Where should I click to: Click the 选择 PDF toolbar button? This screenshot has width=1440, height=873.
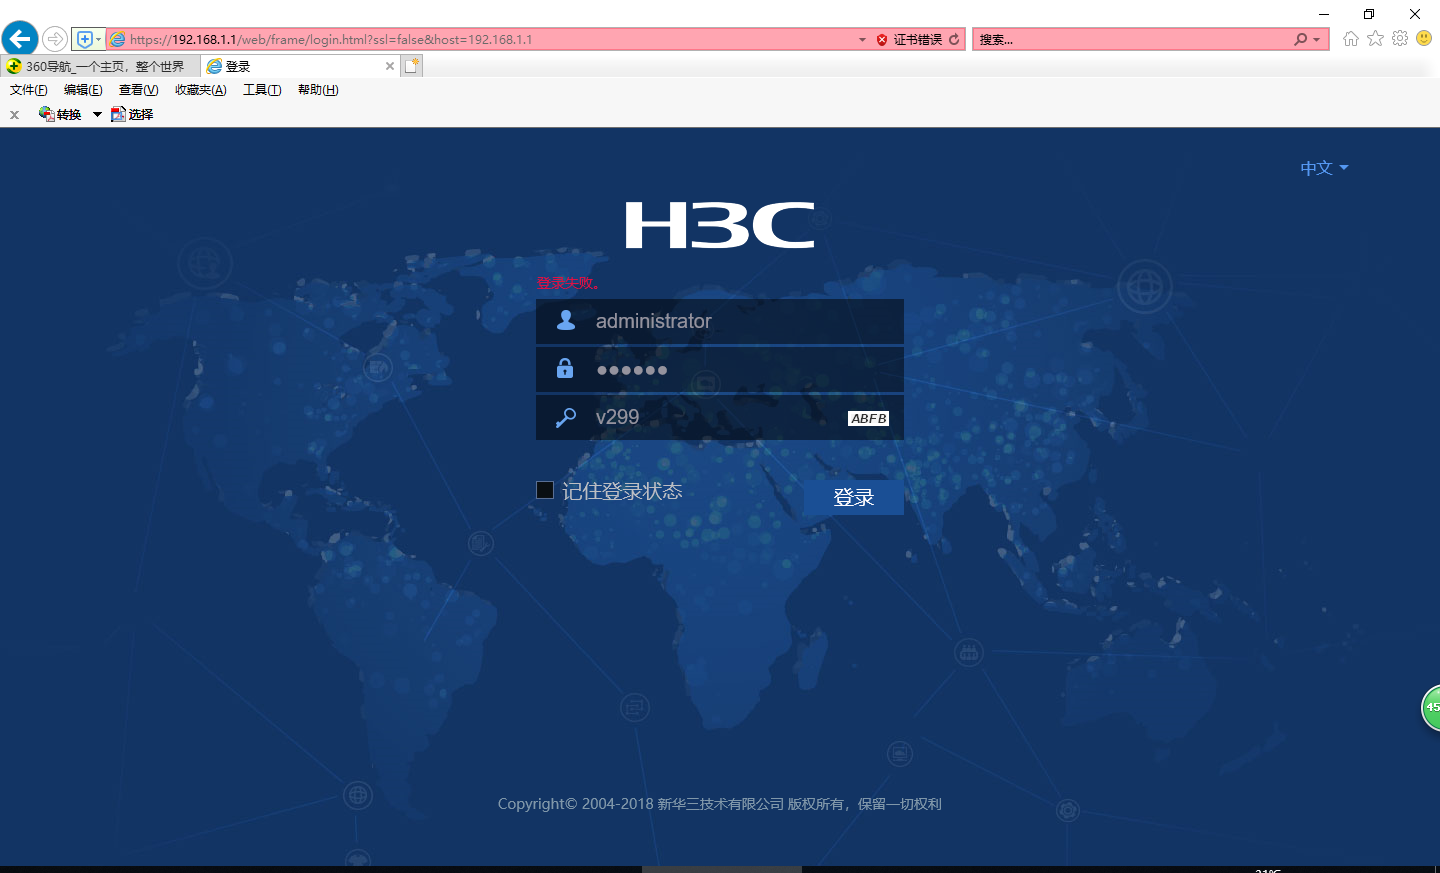(132, 114)
